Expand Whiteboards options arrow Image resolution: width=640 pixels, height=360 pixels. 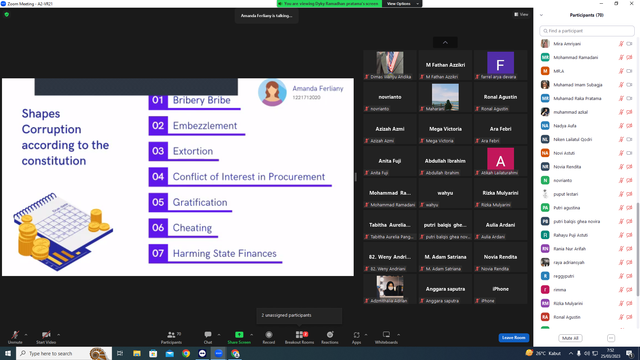tap(398, 335)
